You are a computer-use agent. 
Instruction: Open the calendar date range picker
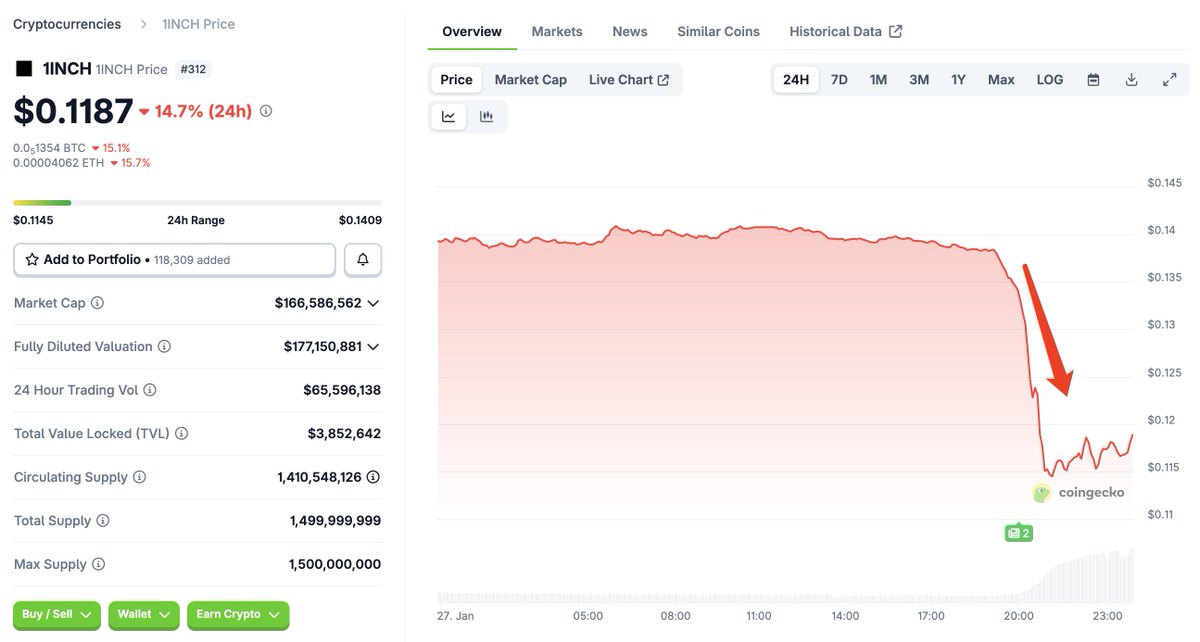pos(1093,80)
